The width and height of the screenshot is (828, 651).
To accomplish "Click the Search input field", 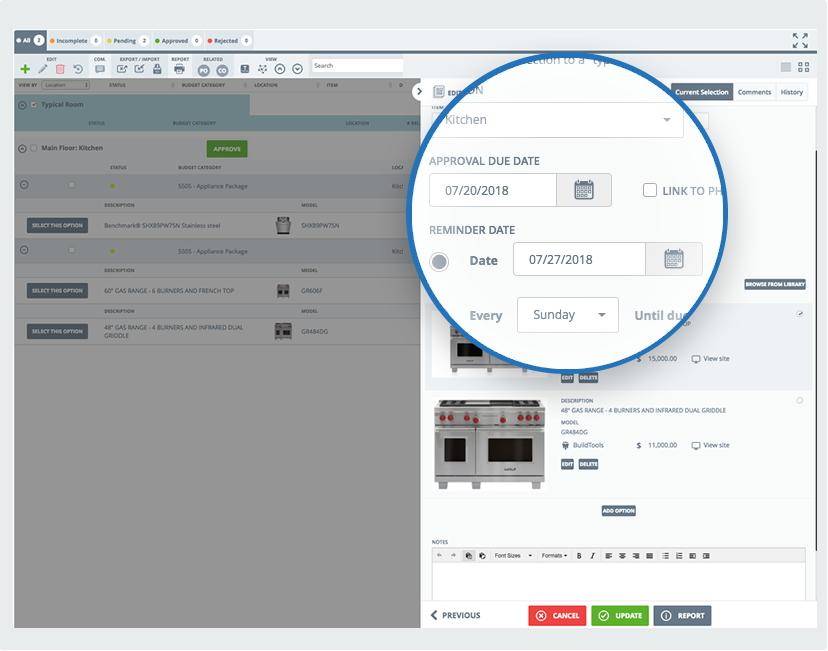I will coord(356,66).
